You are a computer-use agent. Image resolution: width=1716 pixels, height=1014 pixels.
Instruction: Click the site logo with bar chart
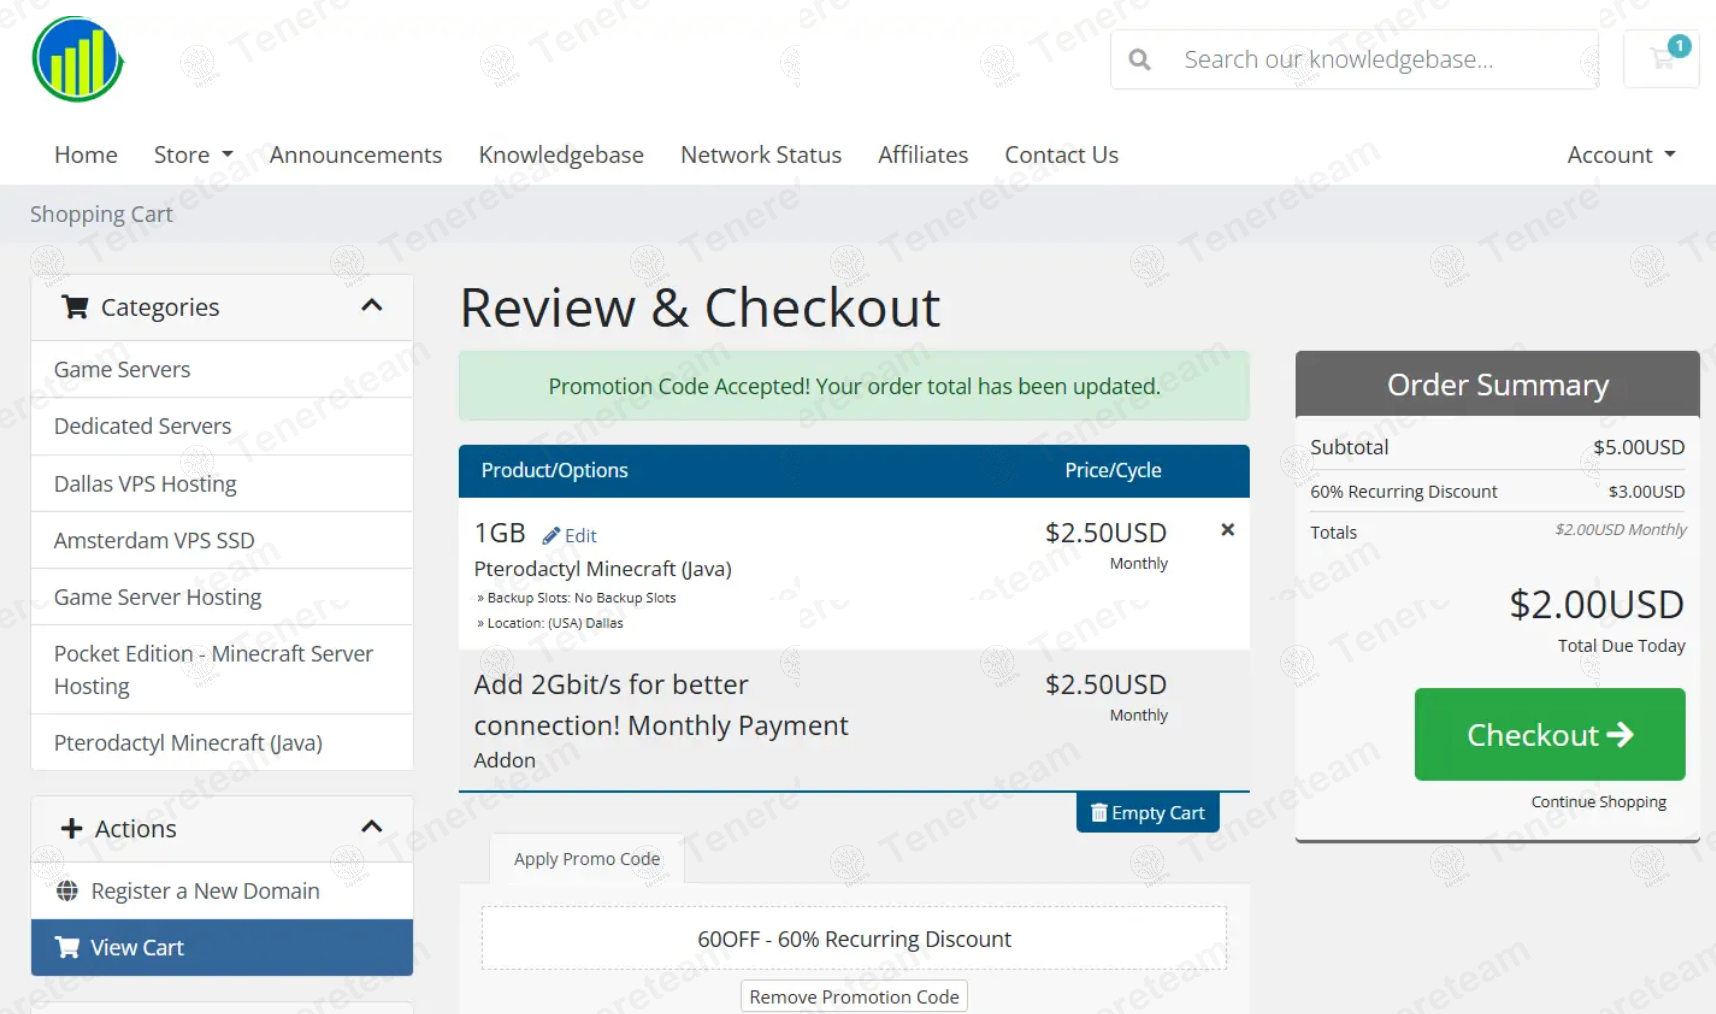click(x=77, y=60)
